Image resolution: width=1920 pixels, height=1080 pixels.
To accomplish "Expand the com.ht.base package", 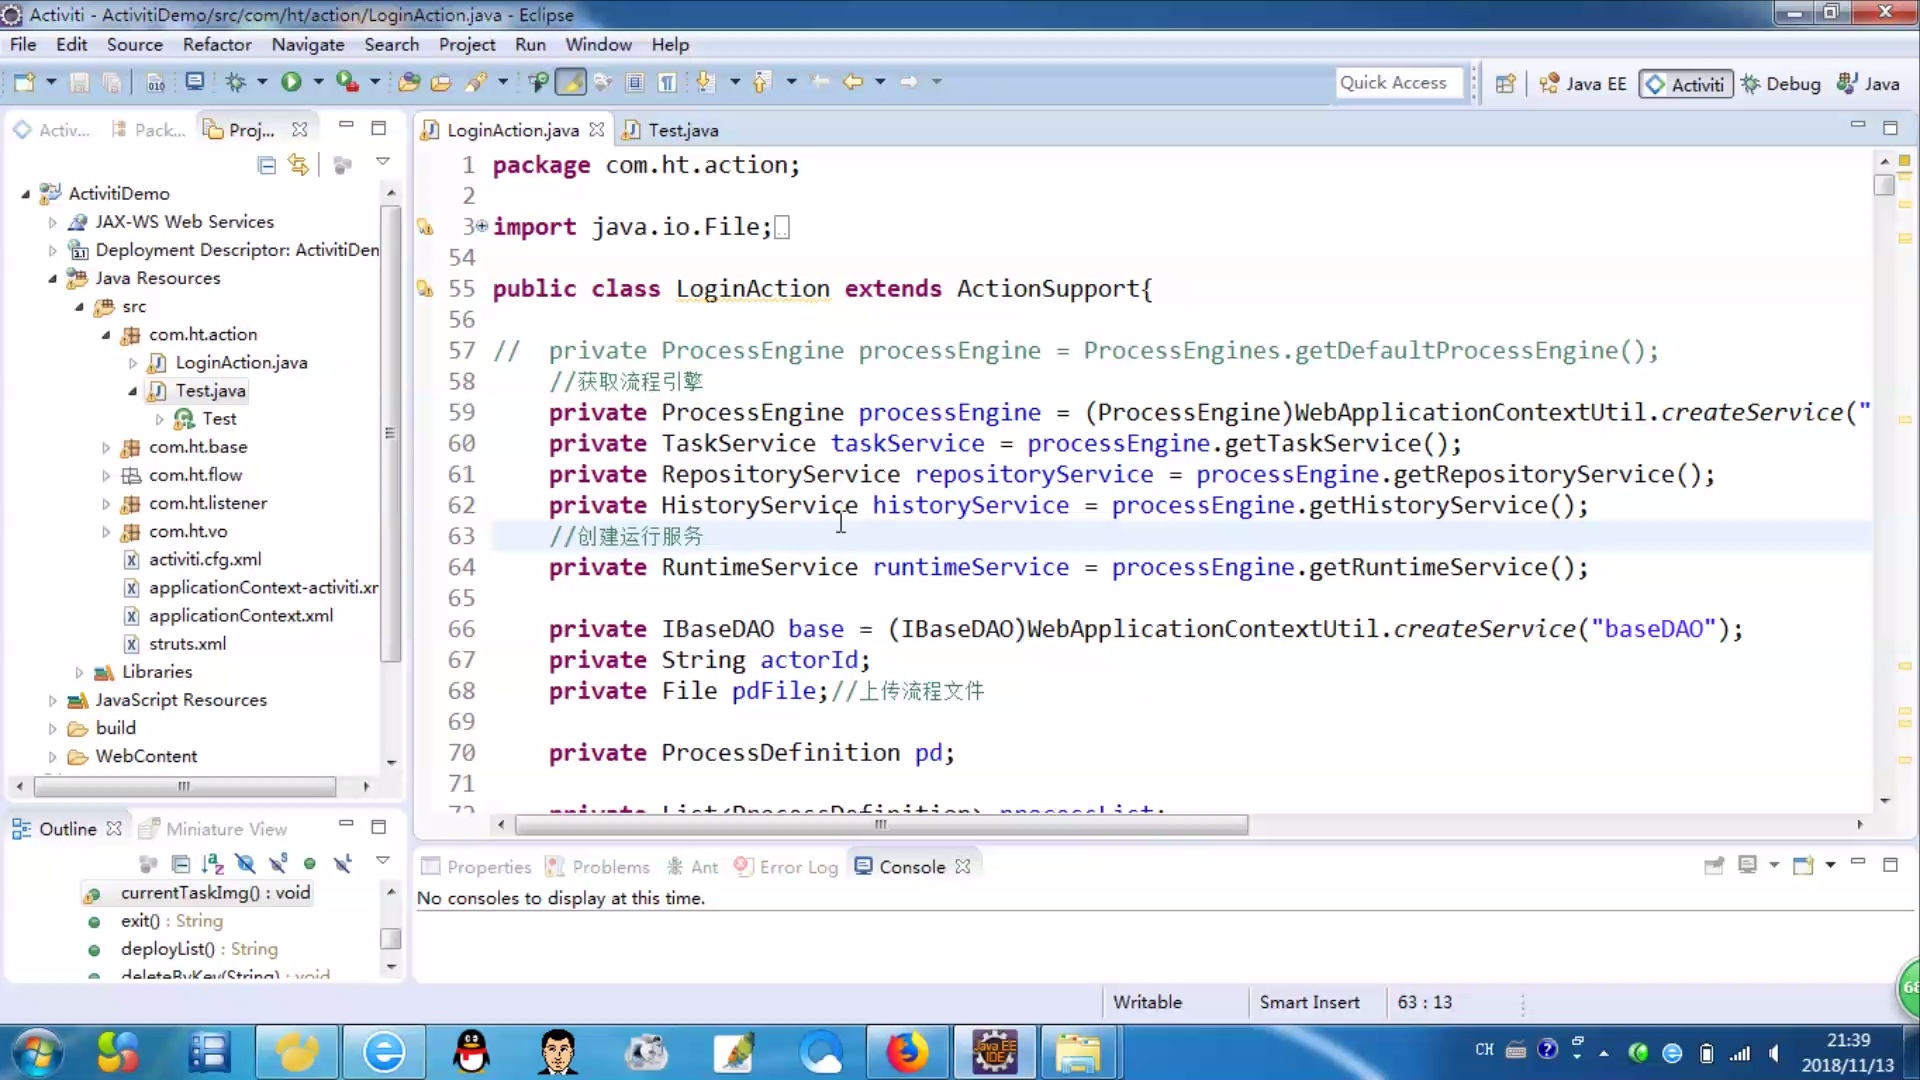I will (x=106, y=447).
